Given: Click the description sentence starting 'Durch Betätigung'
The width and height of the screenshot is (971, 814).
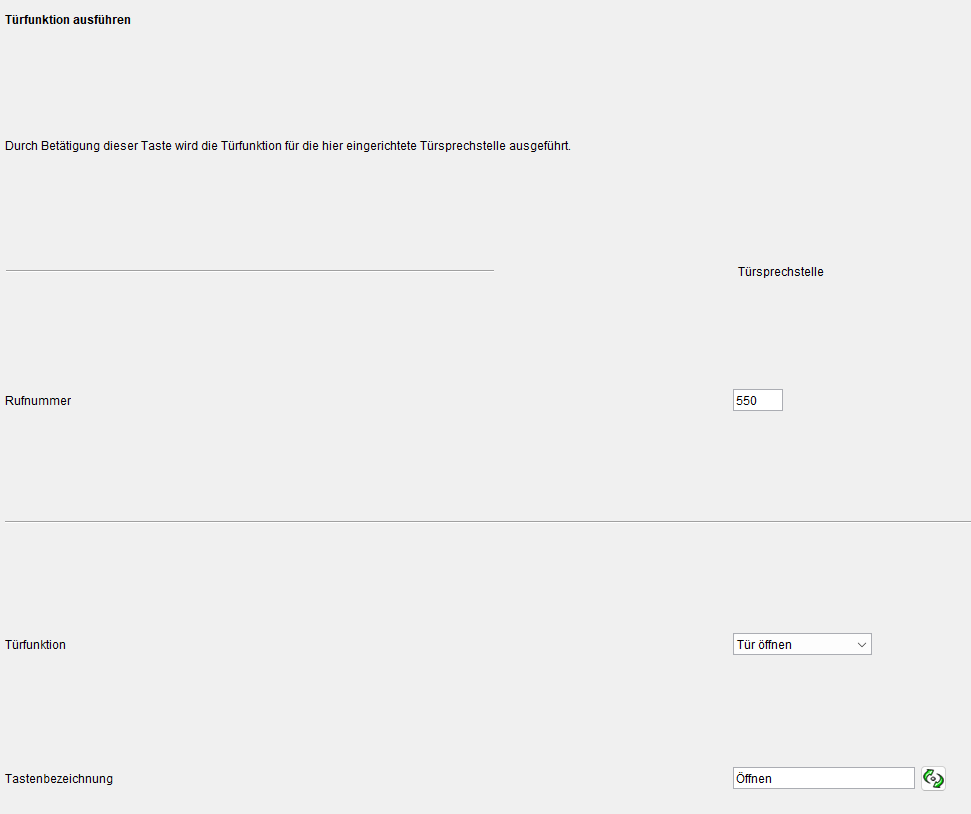Looking at the screenshot, I should click(x=288, y=146).
